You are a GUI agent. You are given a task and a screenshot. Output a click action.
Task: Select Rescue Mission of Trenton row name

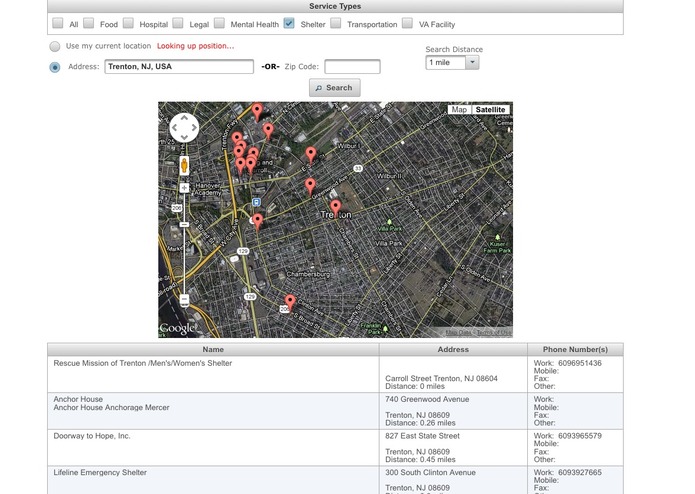pyautogui.click(x=143, y=363)
